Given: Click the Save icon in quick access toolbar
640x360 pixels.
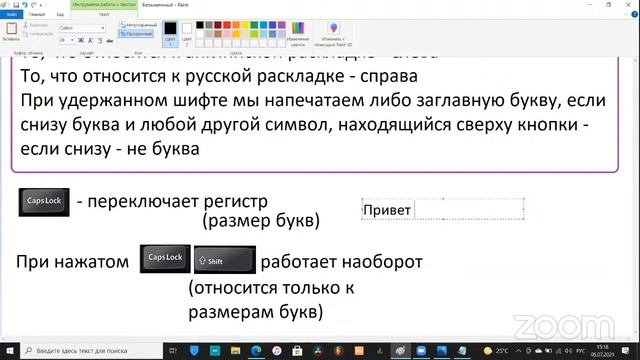Looking at the screenshot, I should click(16, 5).
